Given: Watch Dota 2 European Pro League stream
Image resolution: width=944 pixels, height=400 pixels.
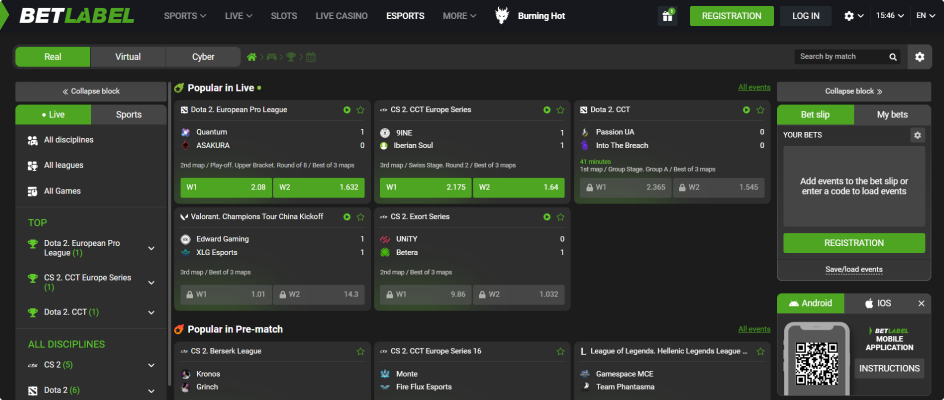Looking at the screenshot, I should 347,110.
